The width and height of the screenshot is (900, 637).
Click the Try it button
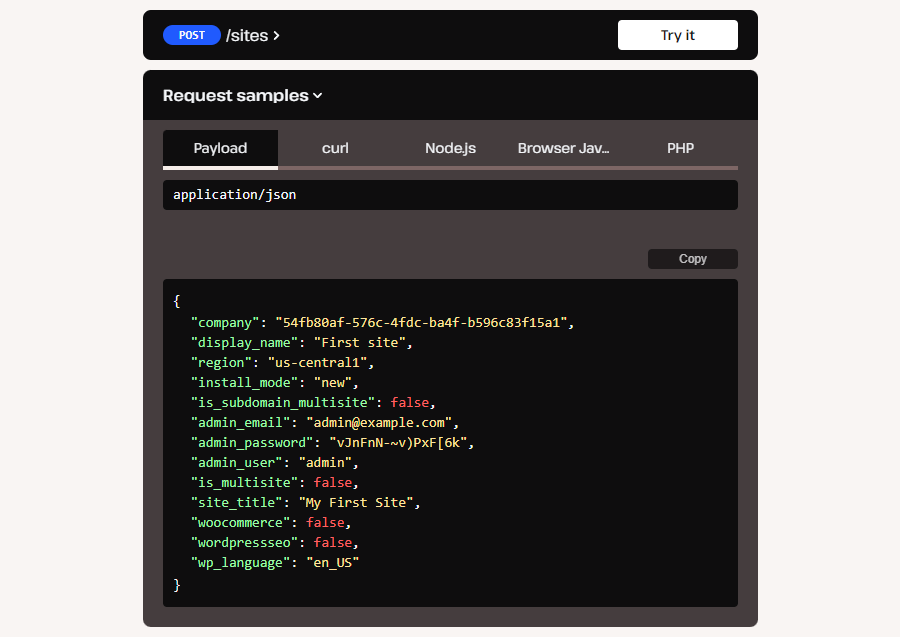(x=677, y=35)
